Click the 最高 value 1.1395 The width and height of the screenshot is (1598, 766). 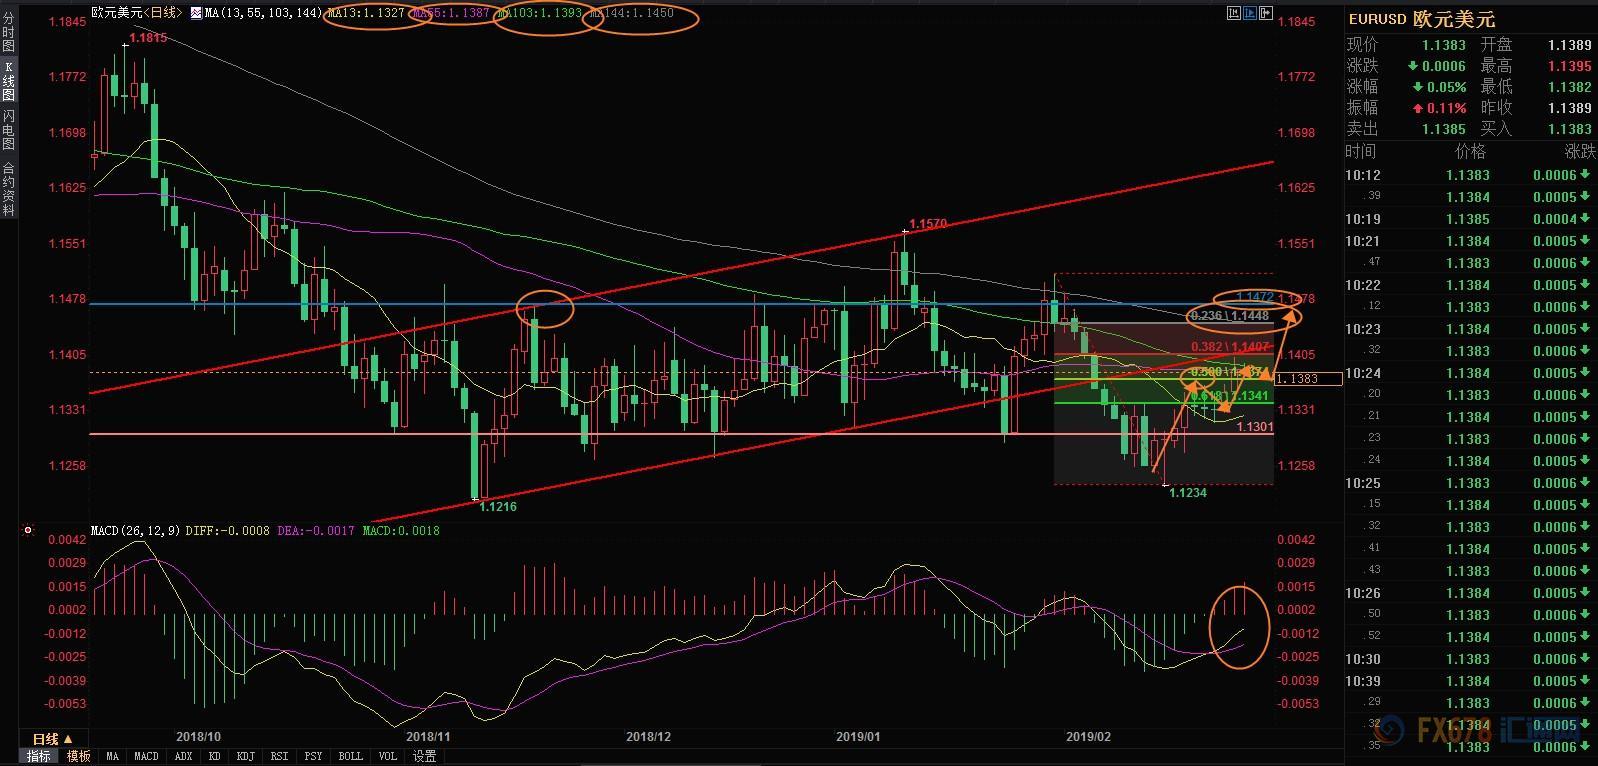click(1570, 66)
